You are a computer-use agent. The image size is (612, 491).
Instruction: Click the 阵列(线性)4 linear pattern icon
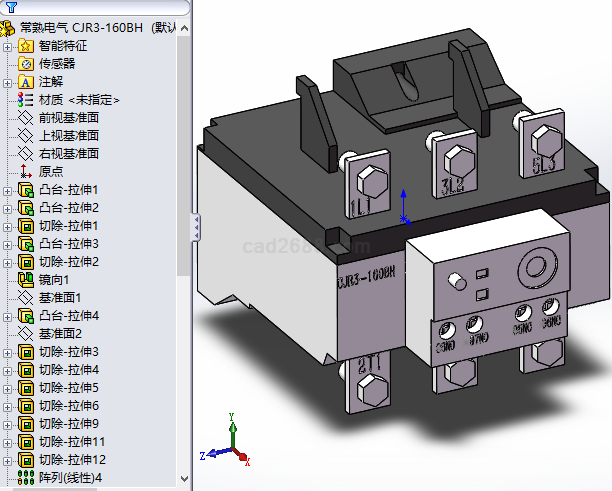pos(26,478)
